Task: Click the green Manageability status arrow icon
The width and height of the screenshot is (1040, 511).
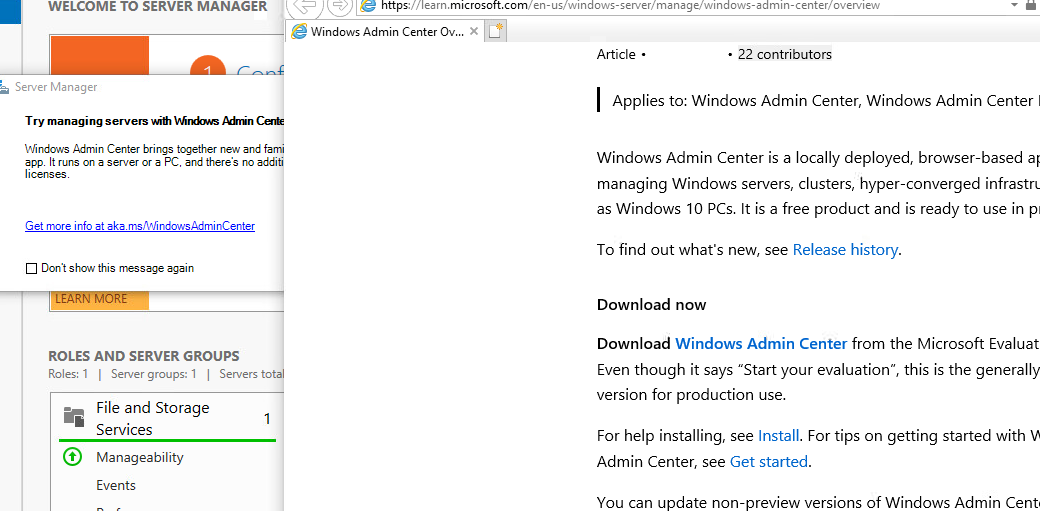Action: [72, 457]
